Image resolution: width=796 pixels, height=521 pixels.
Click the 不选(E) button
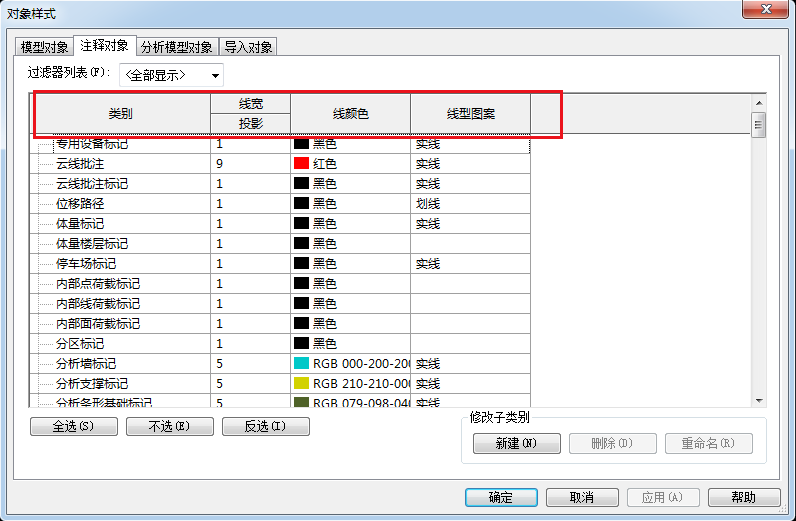(170, 426)
